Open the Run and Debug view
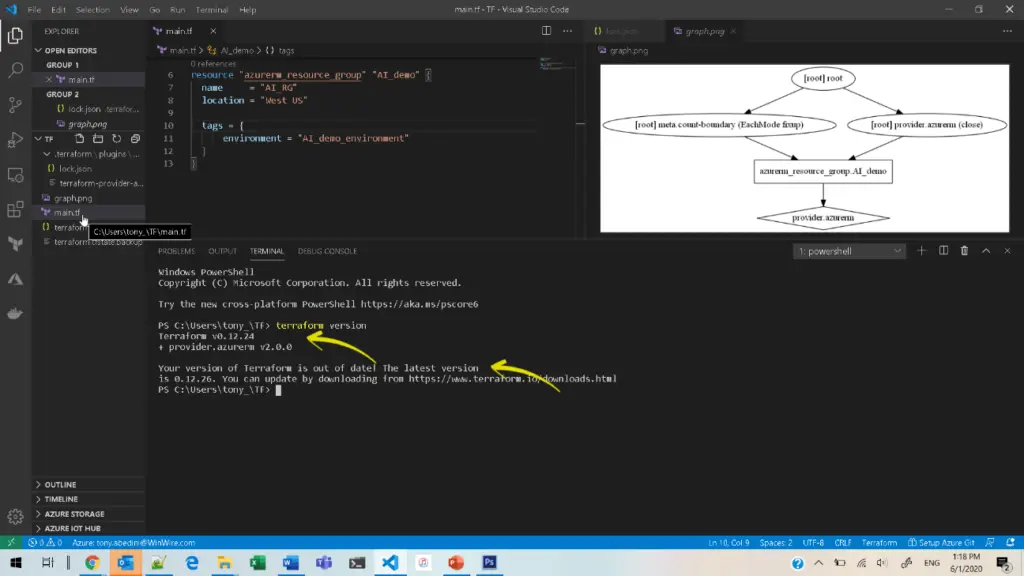This screenshot has width=1024, height=576. click(15, 140)
